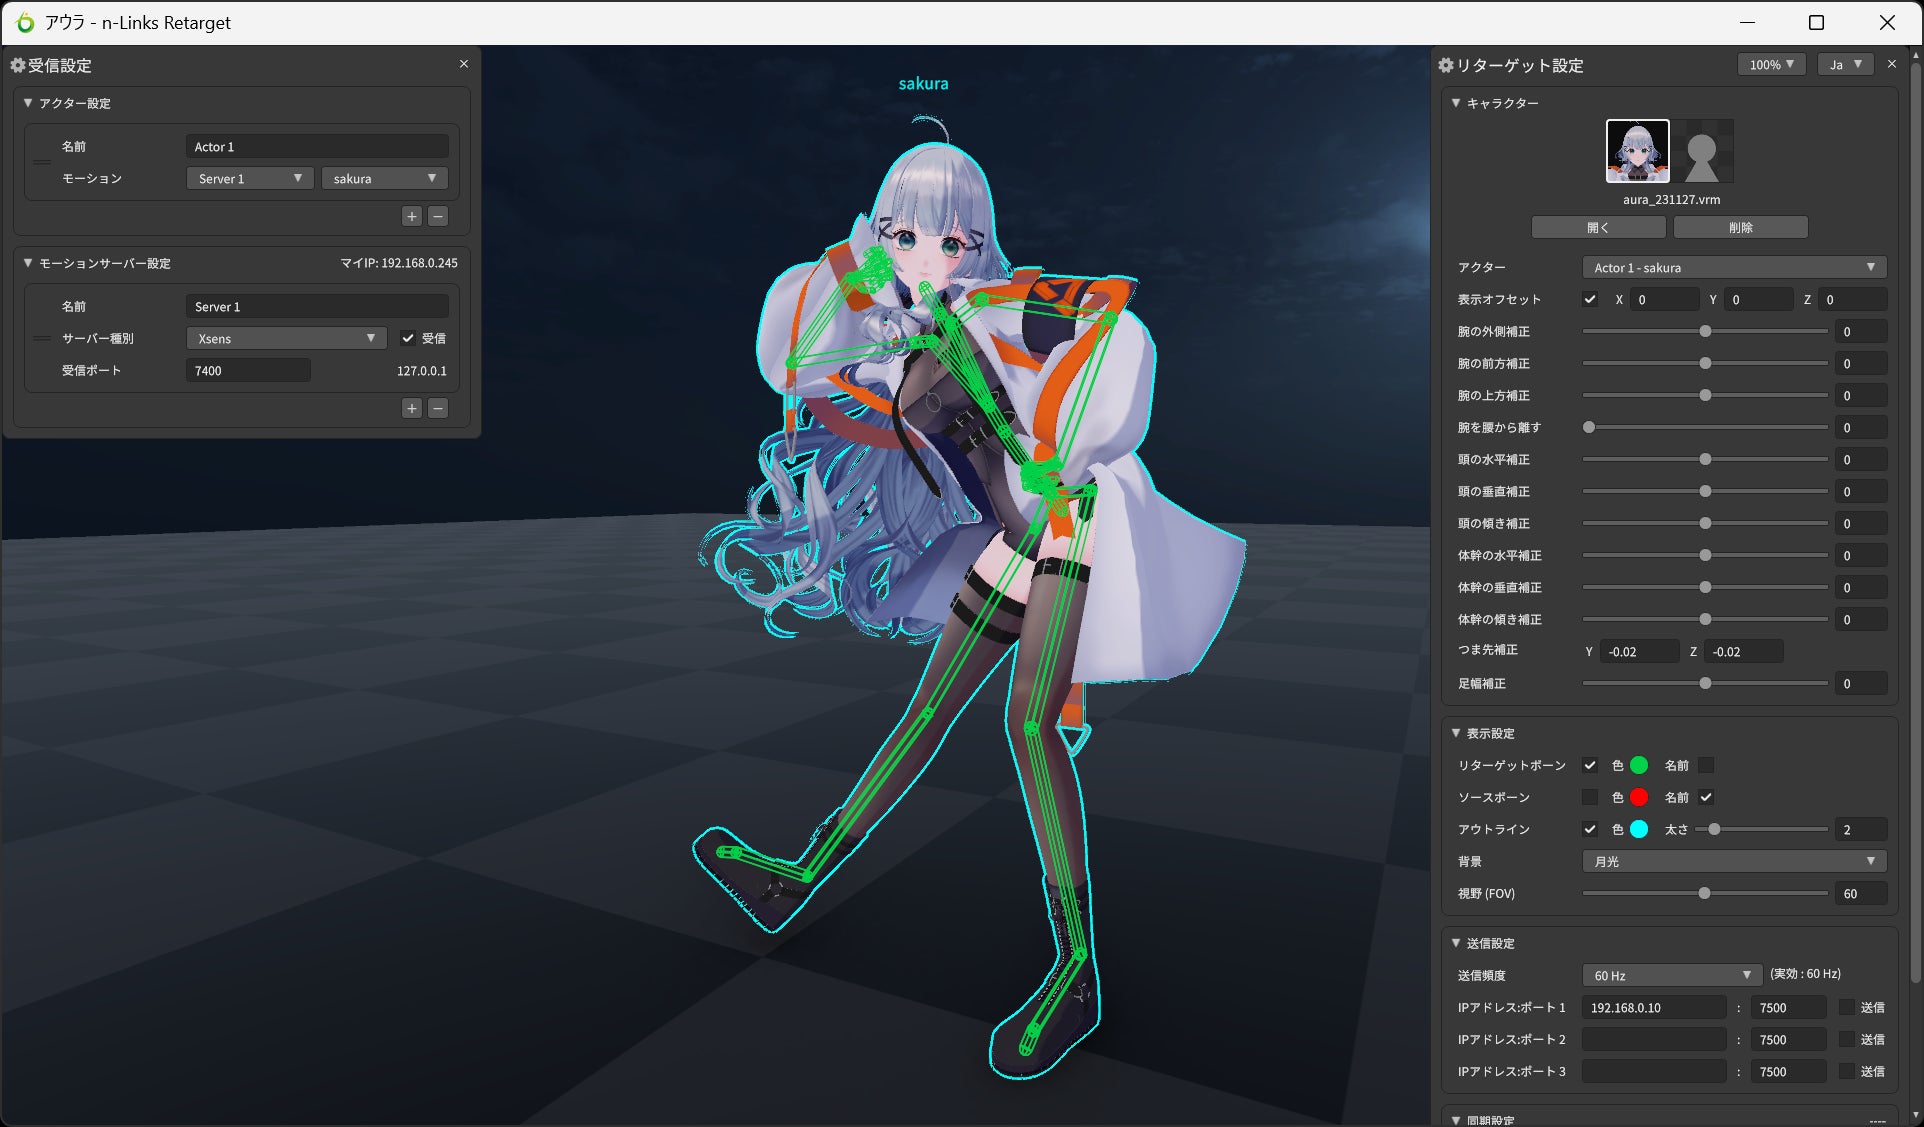Enable the ソースボーン display checkbox

pyautogui.click(x=1590, y=797)
